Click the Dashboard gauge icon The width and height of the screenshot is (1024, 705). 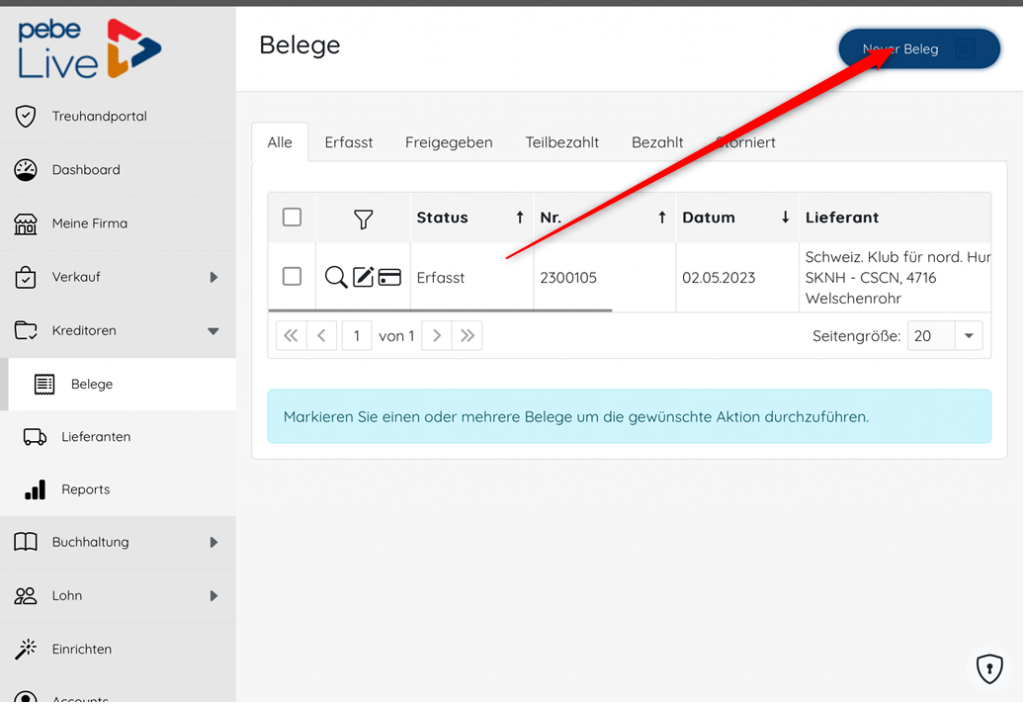click(x=25, y=170)
